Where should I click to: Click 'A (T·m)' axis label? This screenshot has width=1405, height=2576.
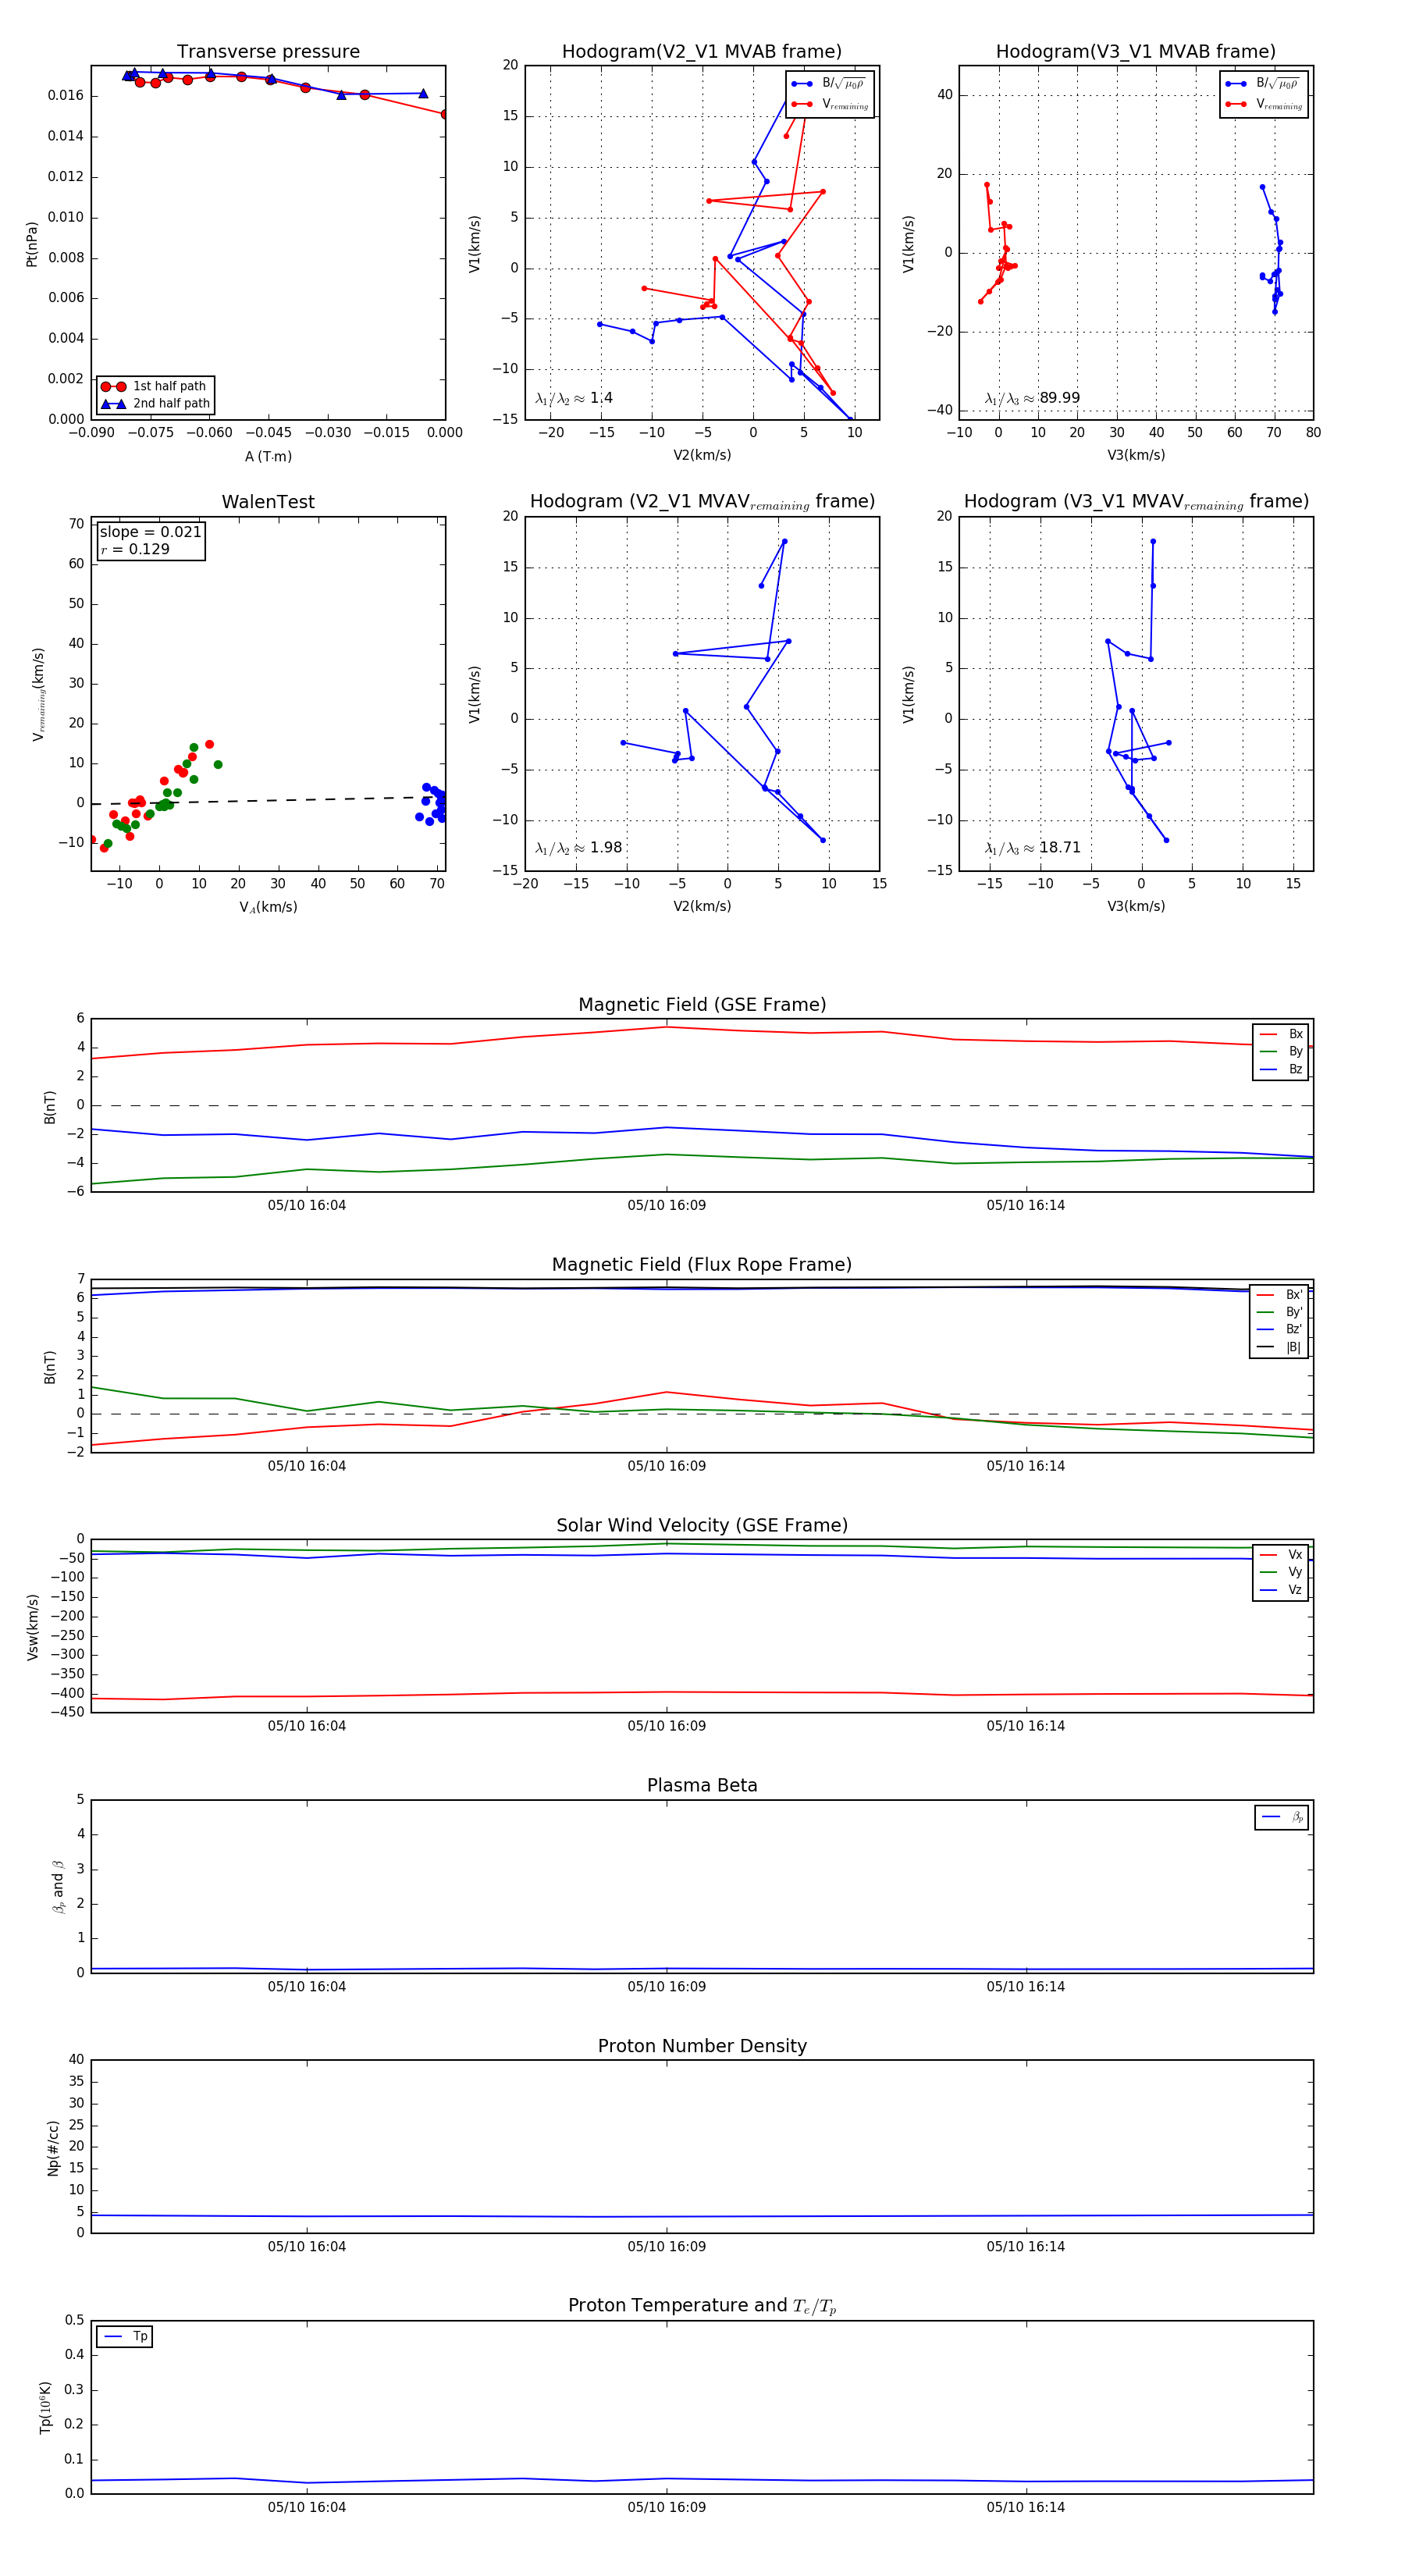tap(268, 456)
